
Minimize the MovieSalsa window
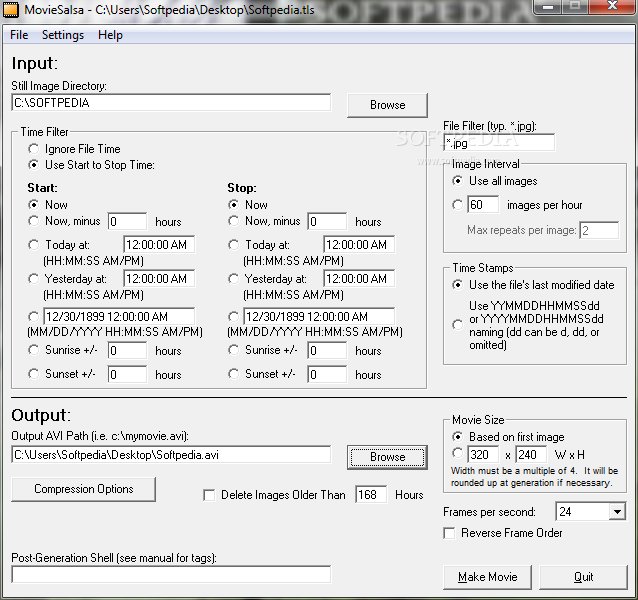tap(548, 6)
